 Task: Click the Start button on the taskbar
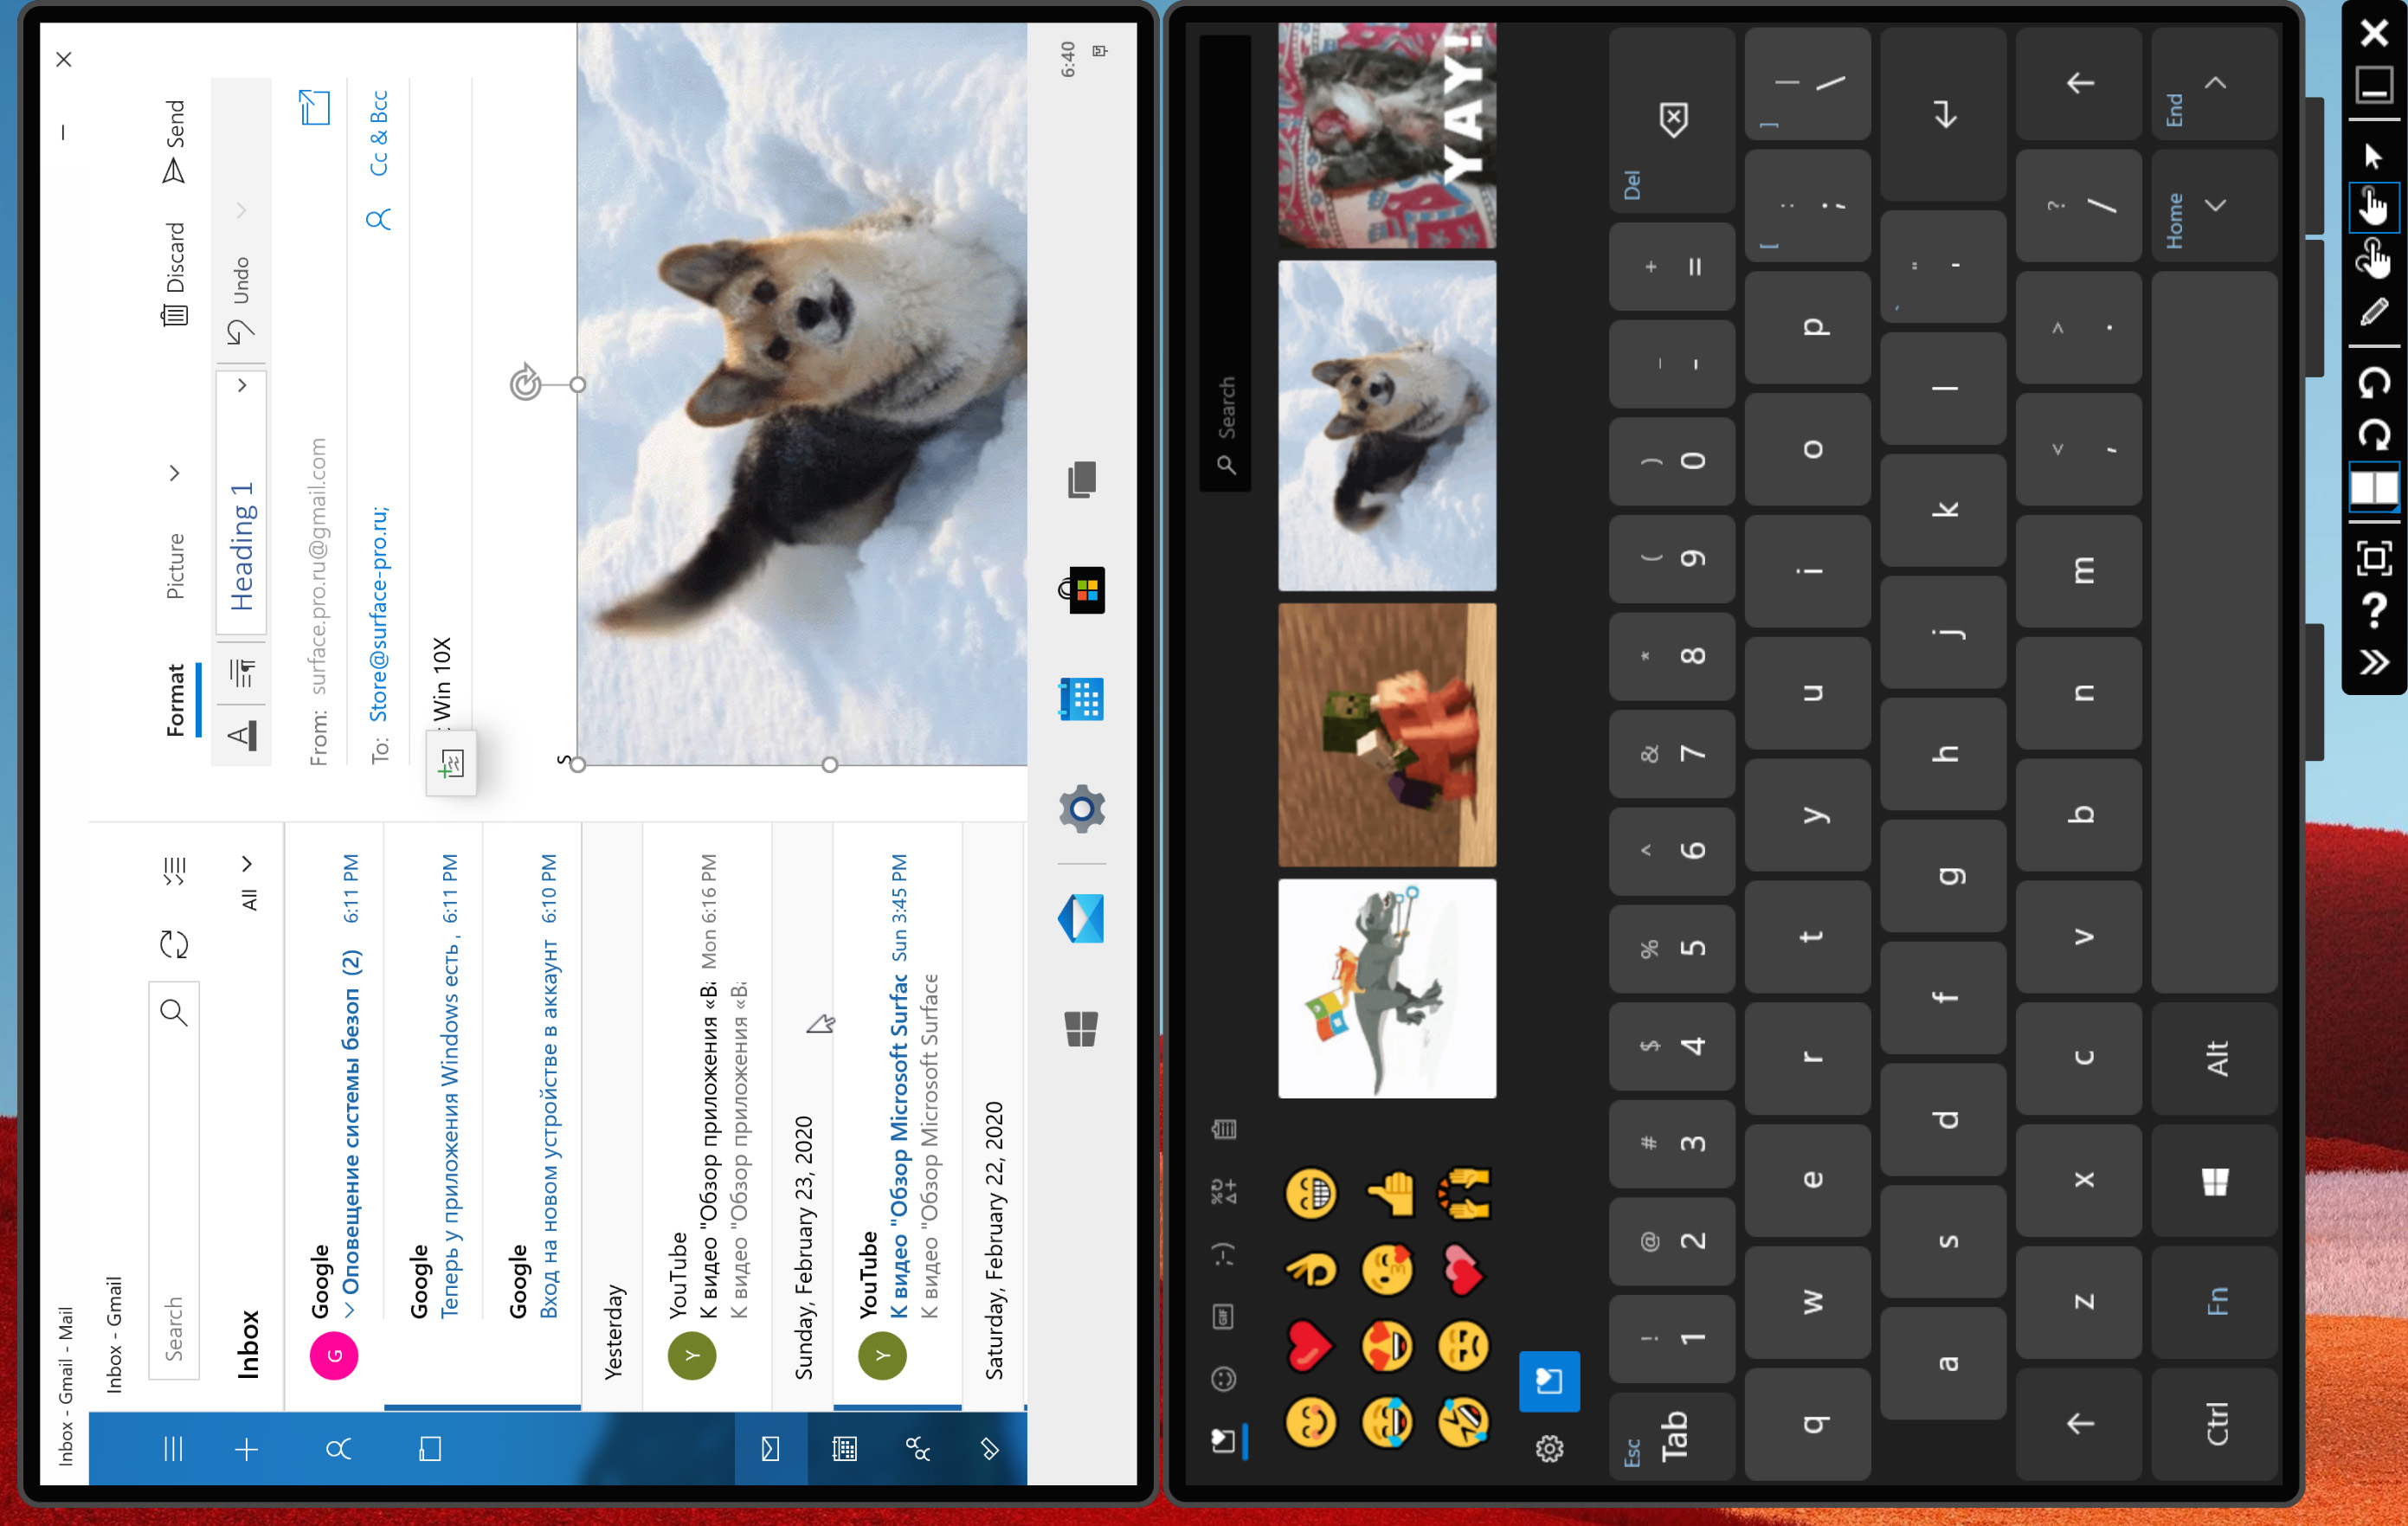point(1081,1028)
